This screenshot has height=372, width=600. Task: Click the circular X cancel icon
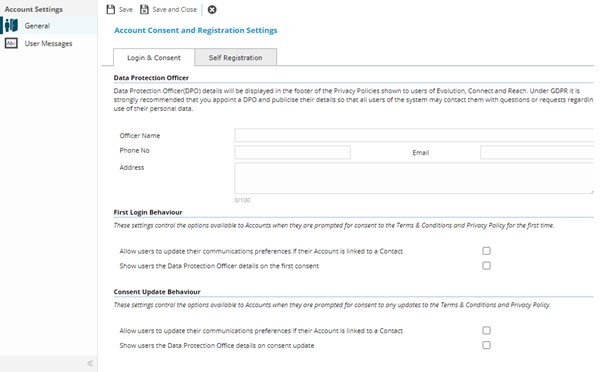pyautogui.click(x=212, y=10)
